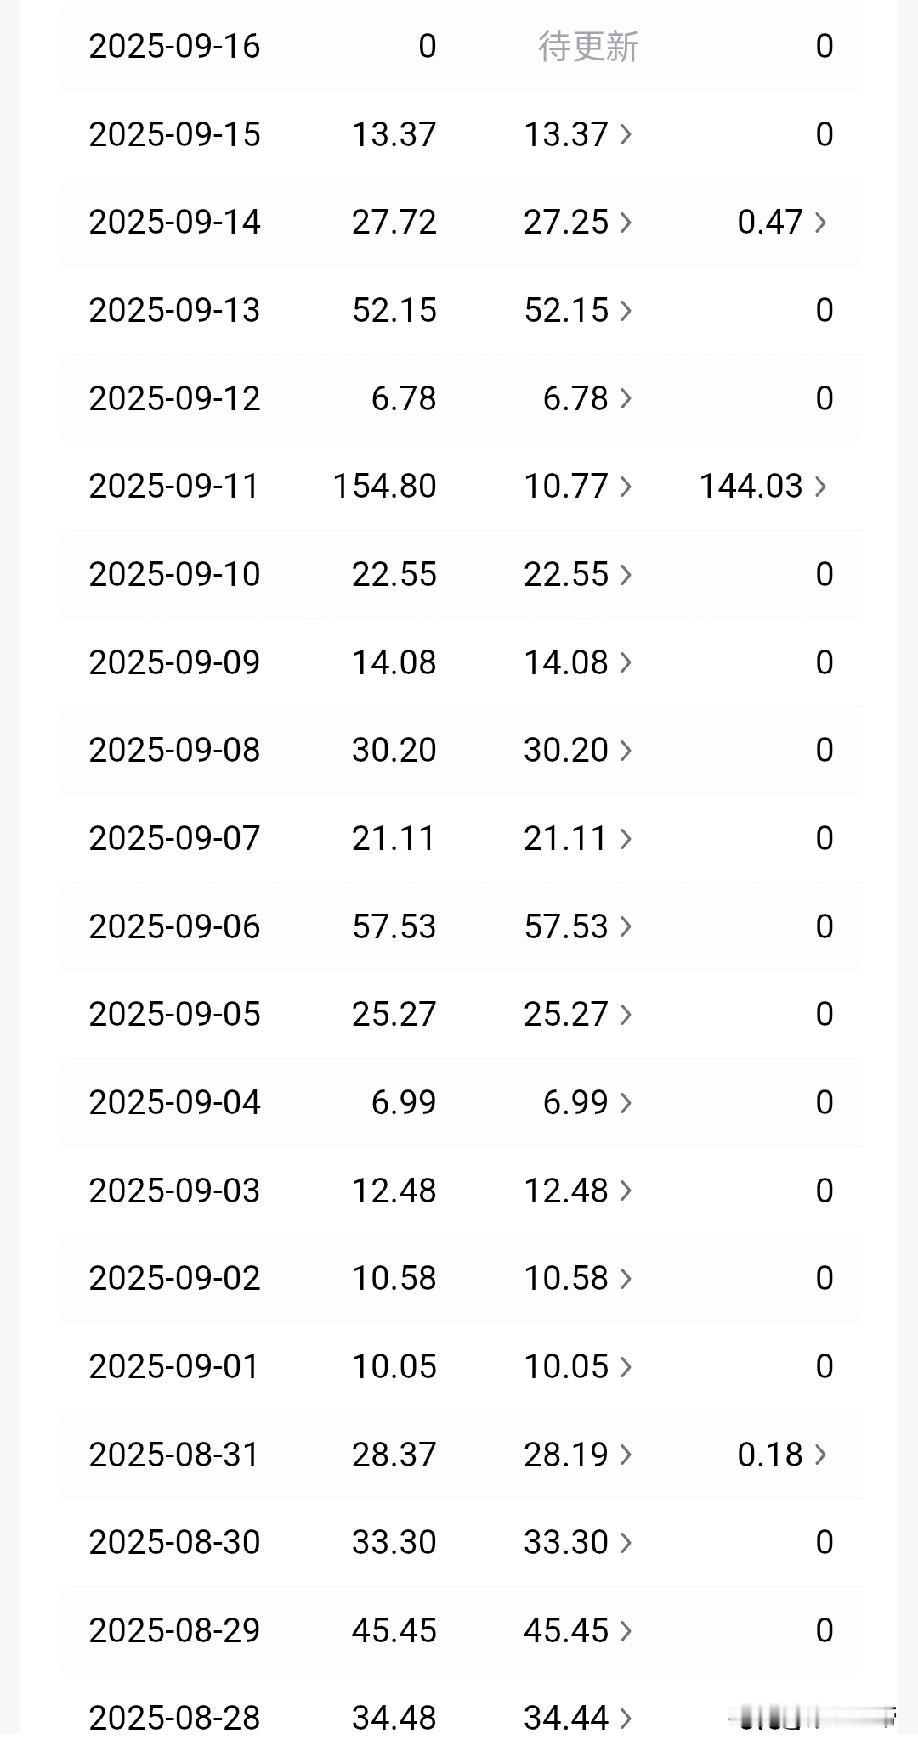Expand the 14.08 details arrow for 2025-09-09

pos(626,662)
